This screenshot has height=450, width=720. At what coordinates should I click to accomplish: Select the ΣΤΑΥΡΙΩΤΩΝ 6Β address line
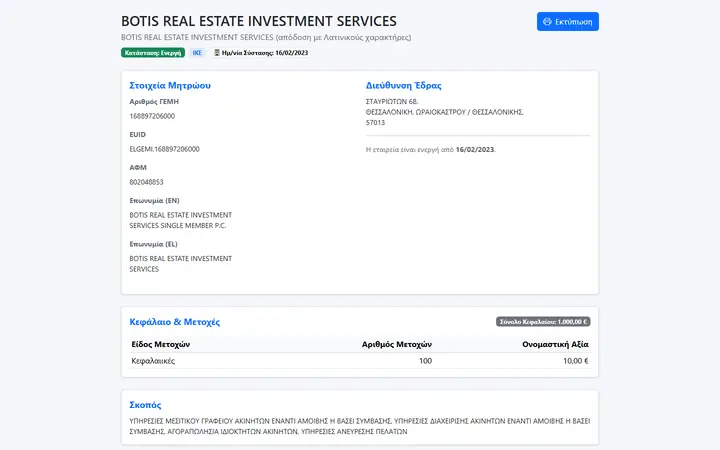(392, 101)
